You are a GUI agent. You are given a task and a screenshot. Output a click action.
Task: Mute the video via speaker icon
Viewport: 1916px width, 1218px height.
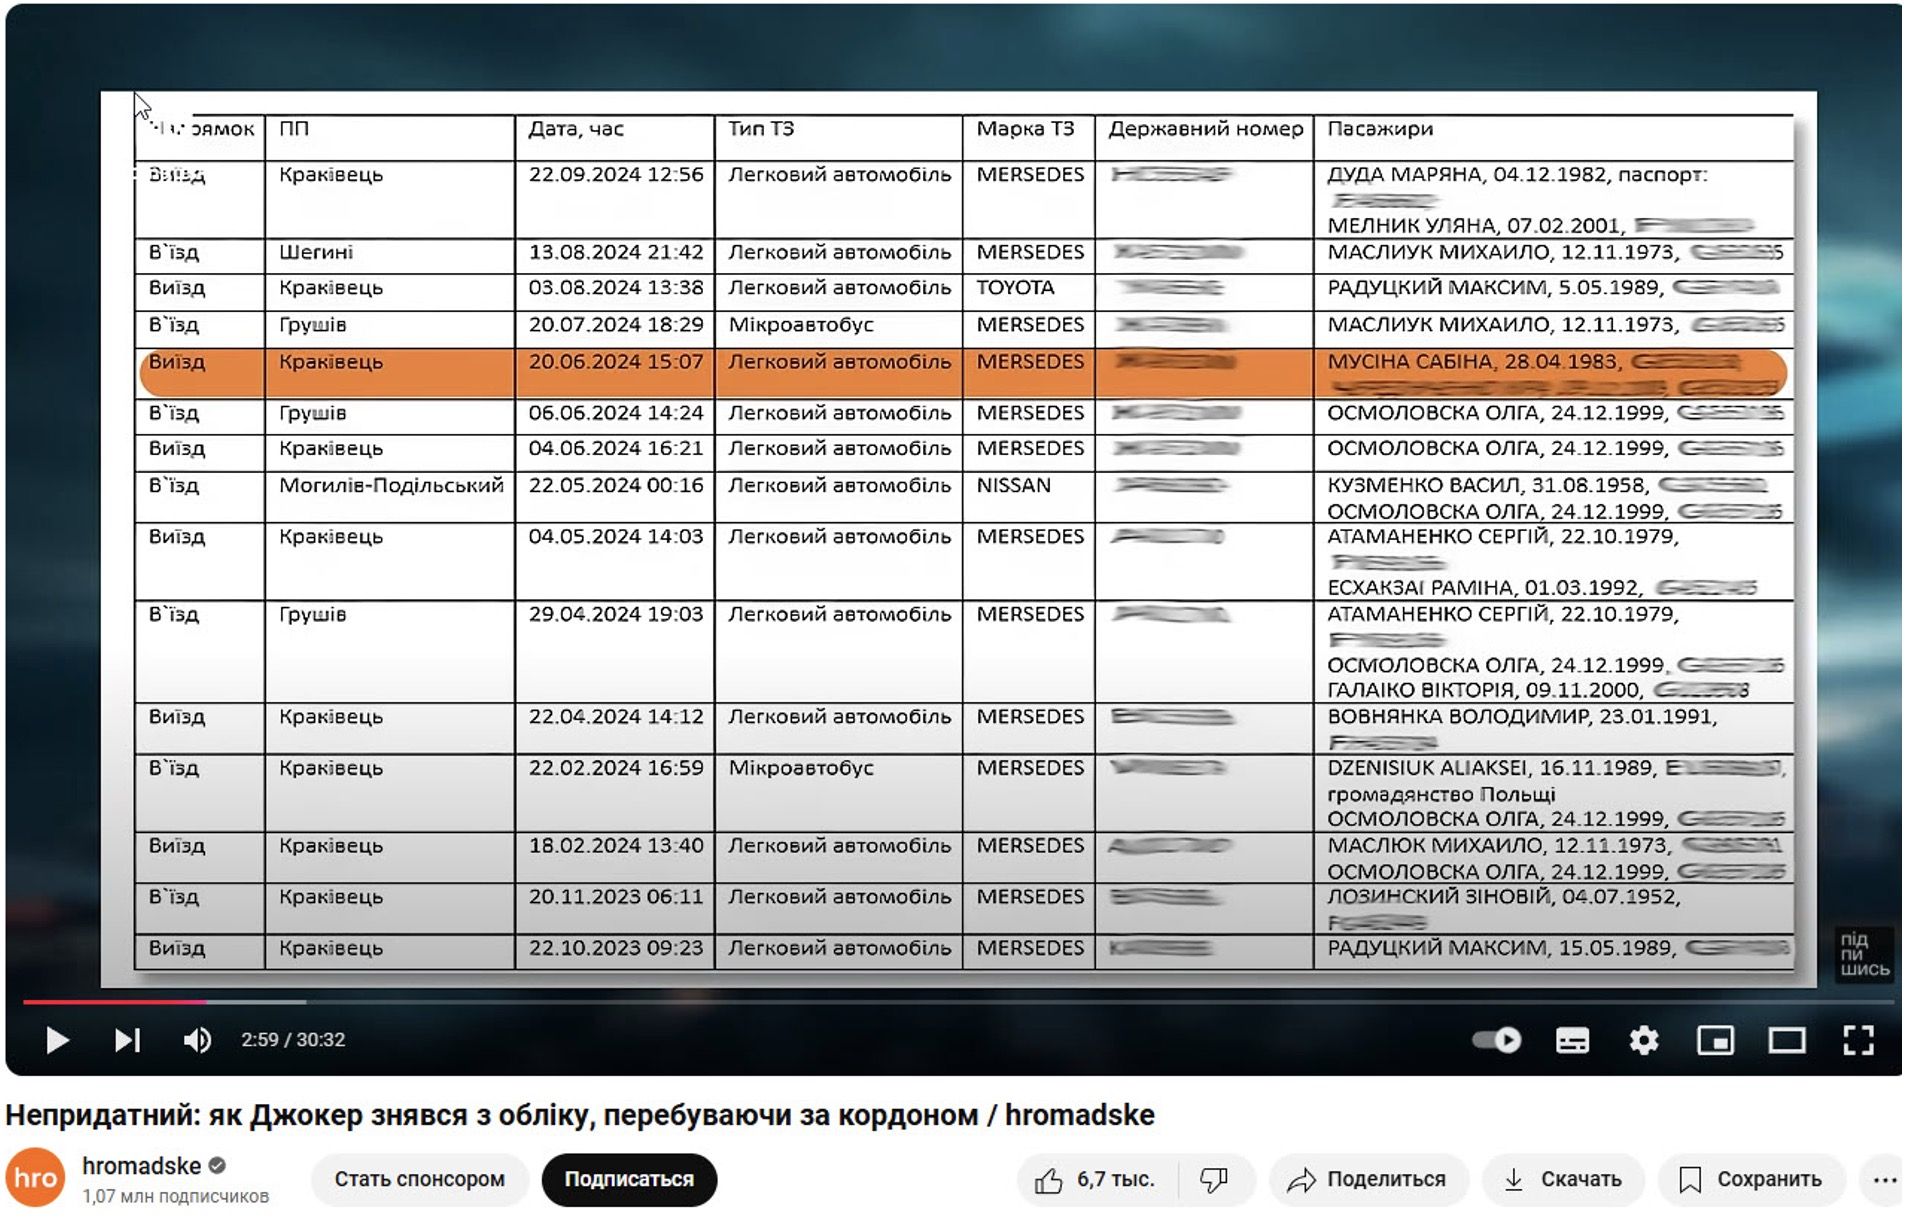pyautogui.click(x=196, y=1040)
